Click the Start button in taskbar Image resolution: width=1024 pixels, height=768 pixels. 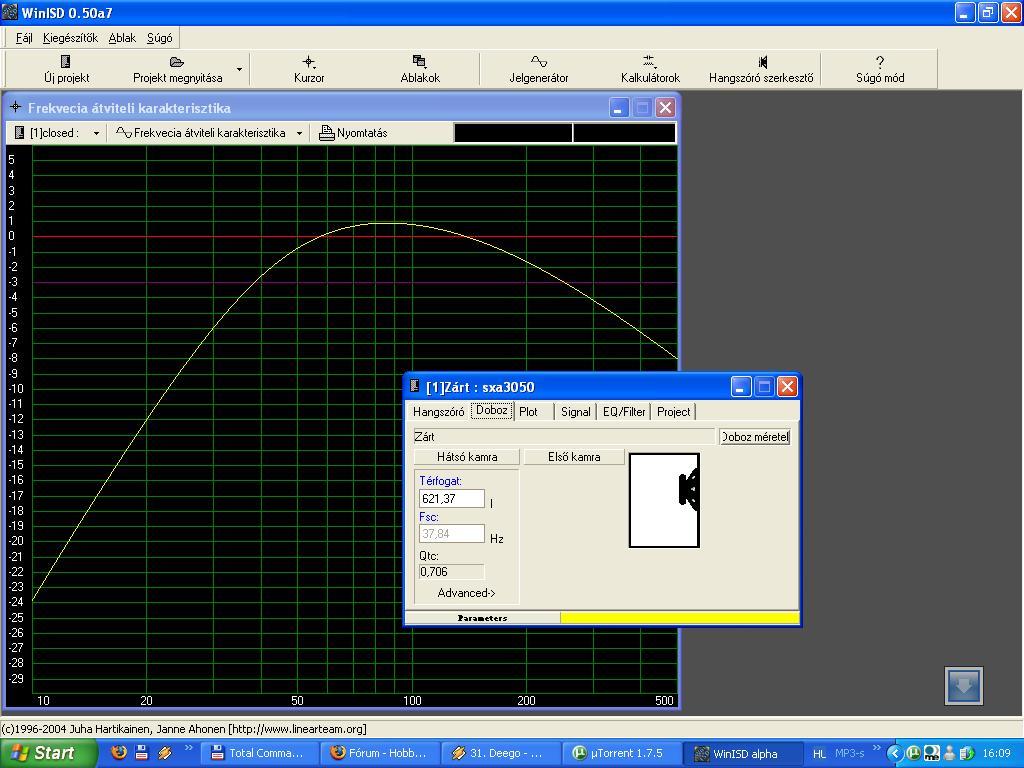49,753
